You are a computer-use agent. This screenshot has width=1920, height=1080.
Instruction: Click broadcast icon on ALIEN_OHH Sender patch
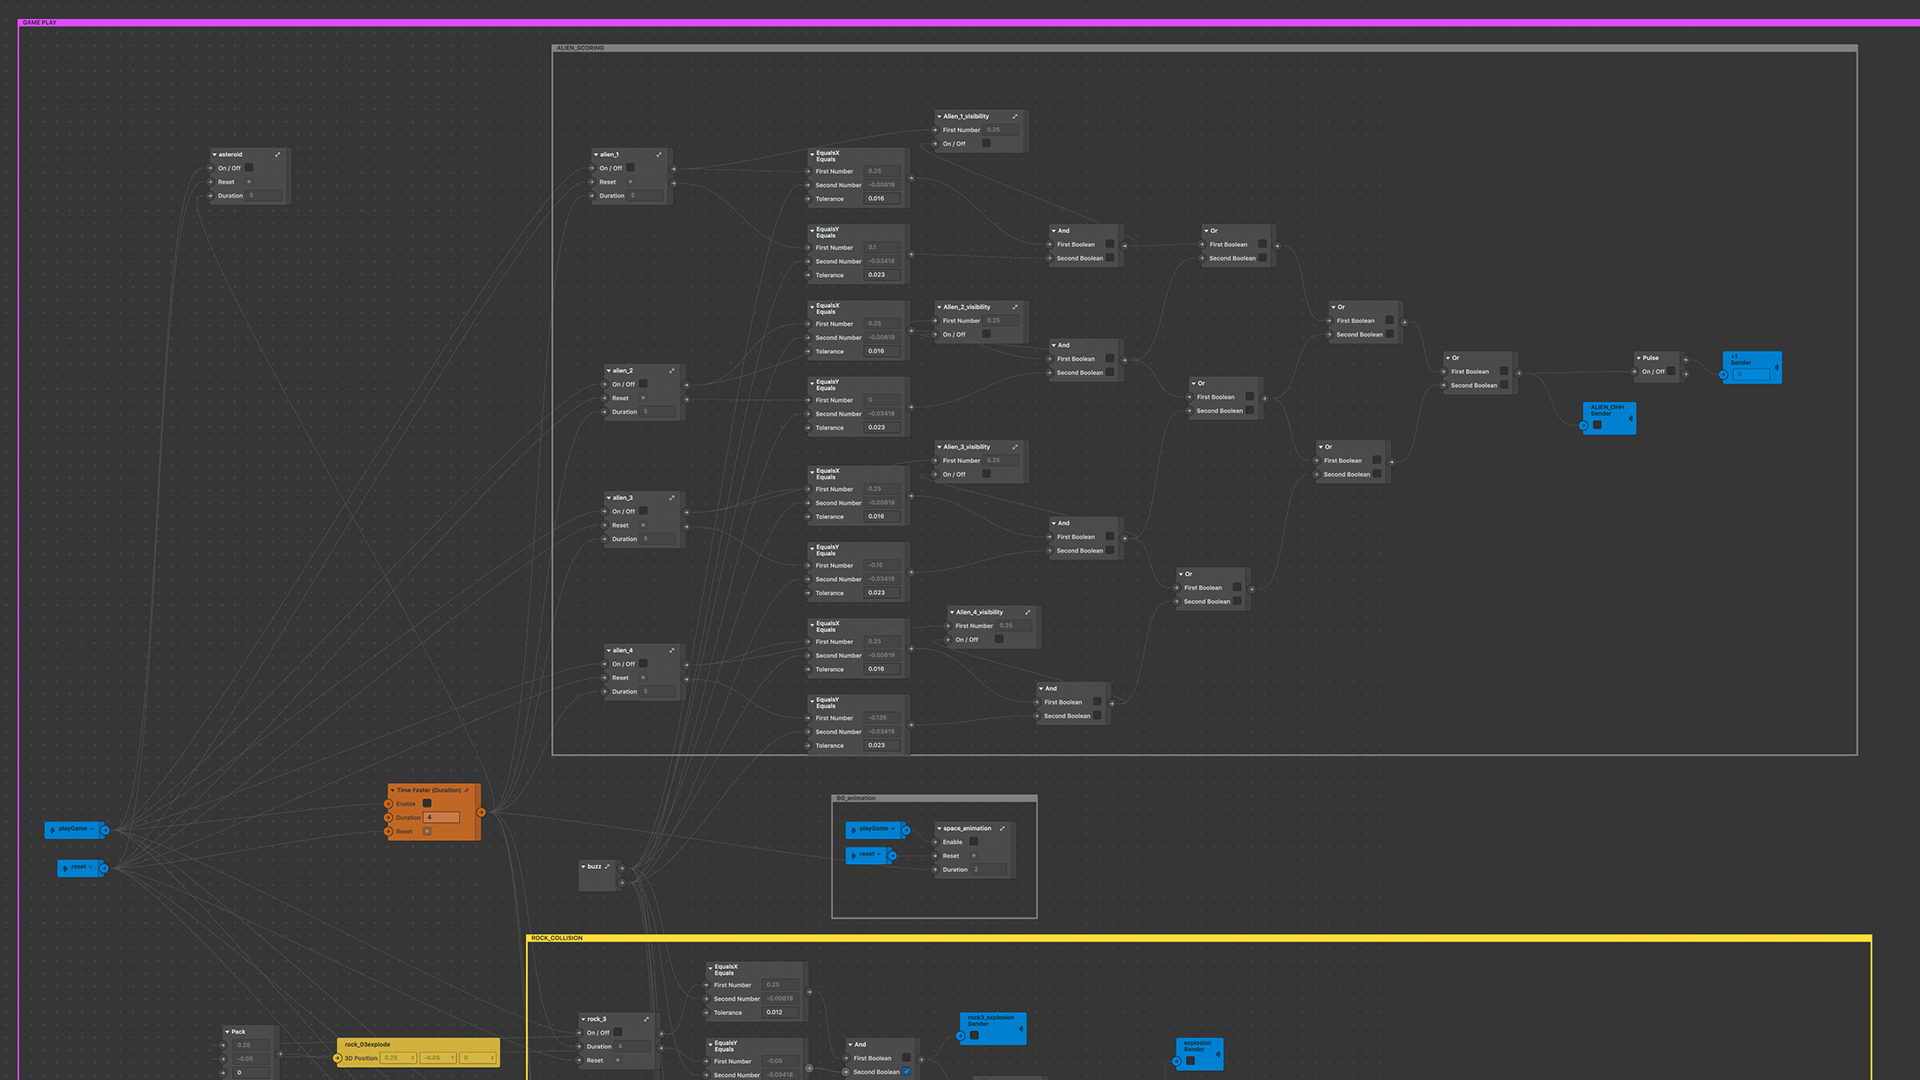[1631, 419]
